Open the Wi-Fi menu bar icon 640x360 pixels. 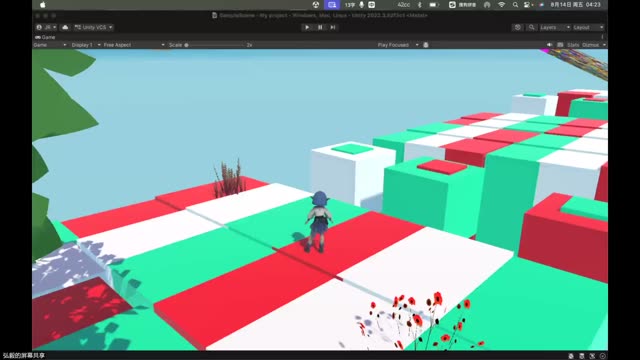pos(501,5)
